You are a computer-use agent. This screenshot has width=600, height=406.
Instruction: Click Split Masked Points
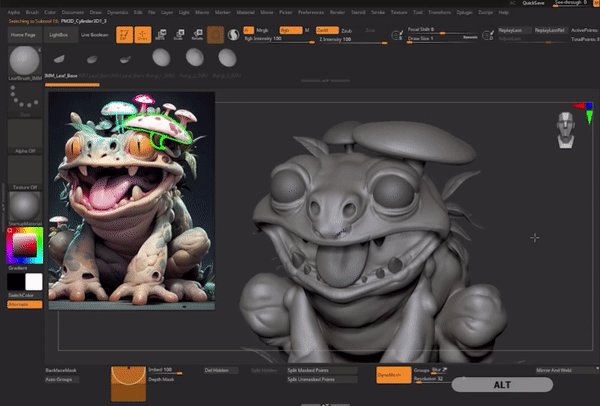click(322, 370)
